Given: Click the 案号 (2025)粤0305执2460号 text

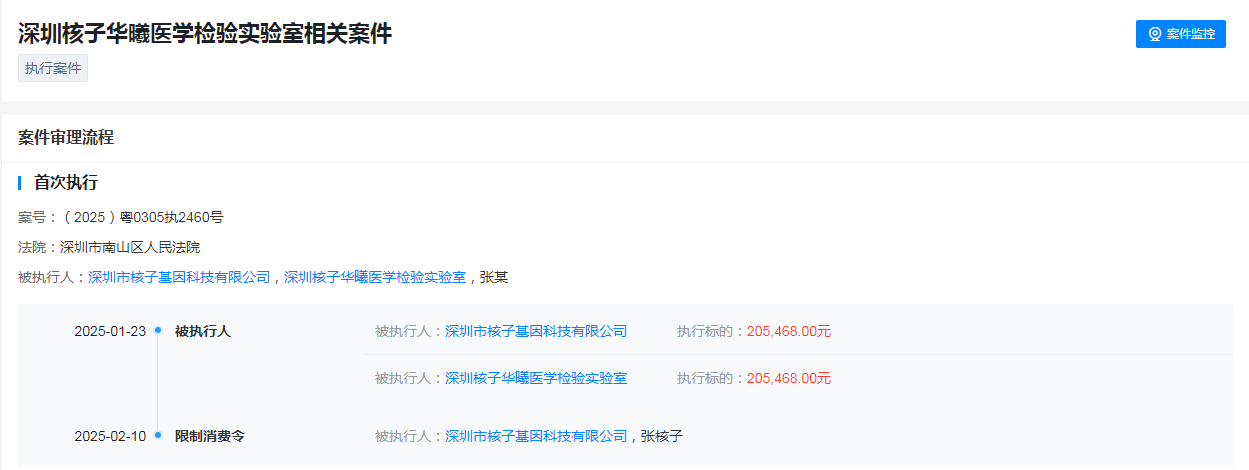Looking at the screenshot, I should pyautogui.click(x=121, y=217).
